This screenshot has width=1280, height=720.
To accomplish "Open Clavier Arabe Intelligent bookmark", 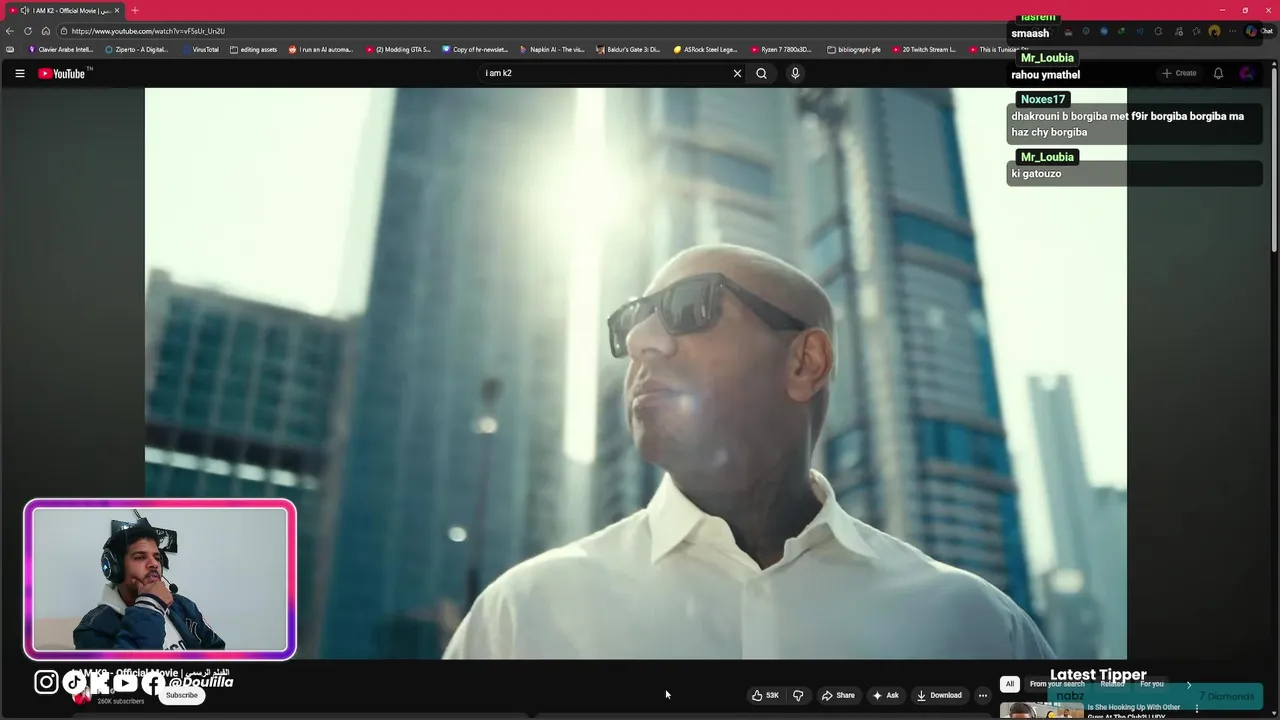I will (x=61, y=49).
